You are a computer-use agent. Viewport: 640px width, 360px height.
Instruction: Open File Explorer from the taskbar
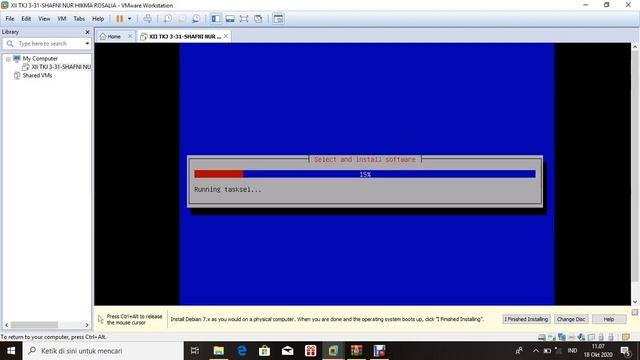pos(219,351)
